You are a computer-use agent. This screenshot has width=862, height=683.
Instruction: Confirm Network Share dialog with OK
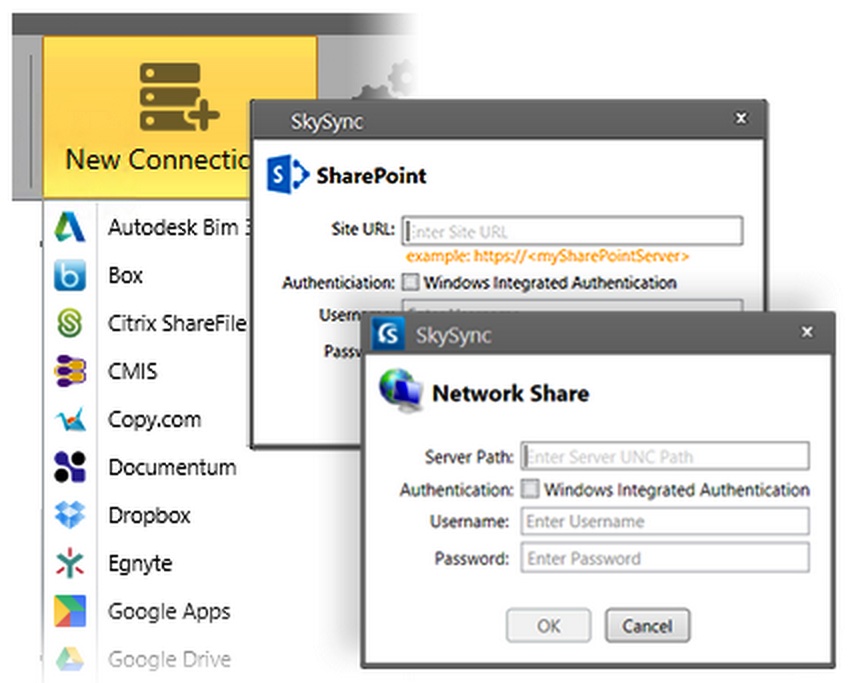(x=549, y=625)
